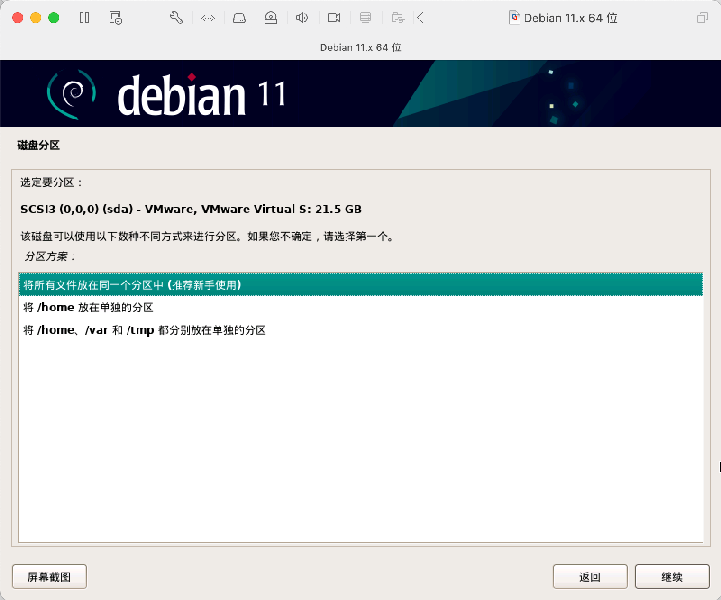Click the SCSI3 (0,0,0) (sda) disk text
721x600 pixels.
[x=191, y=209]
